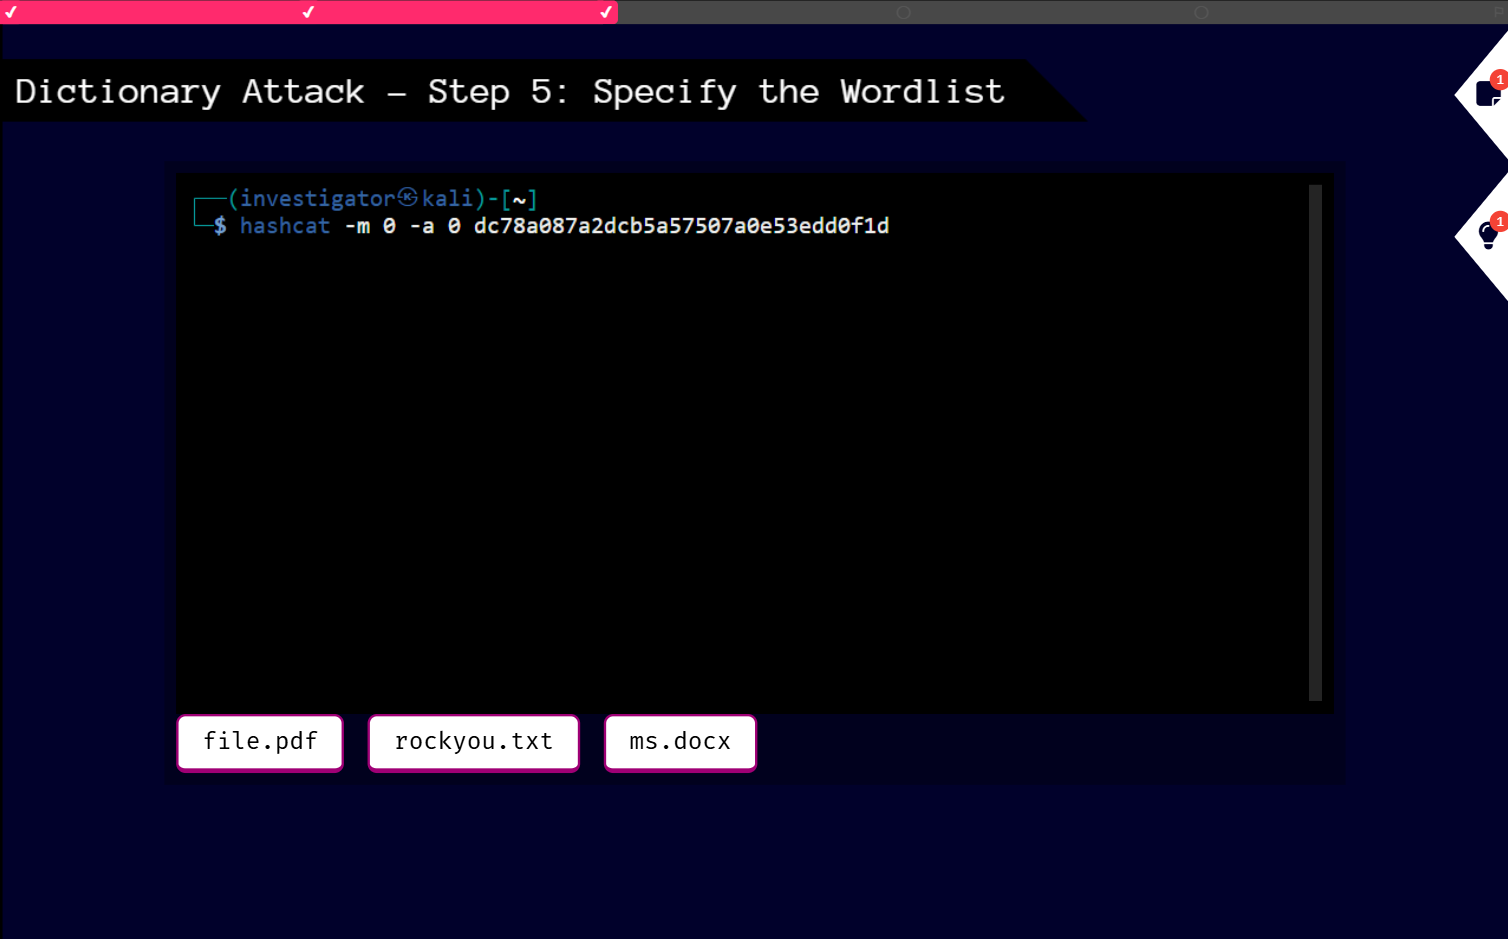Screen dimensions: 1508x939
Task: Open the lightbulb hint icon
Action: [x=1487, y=237]
